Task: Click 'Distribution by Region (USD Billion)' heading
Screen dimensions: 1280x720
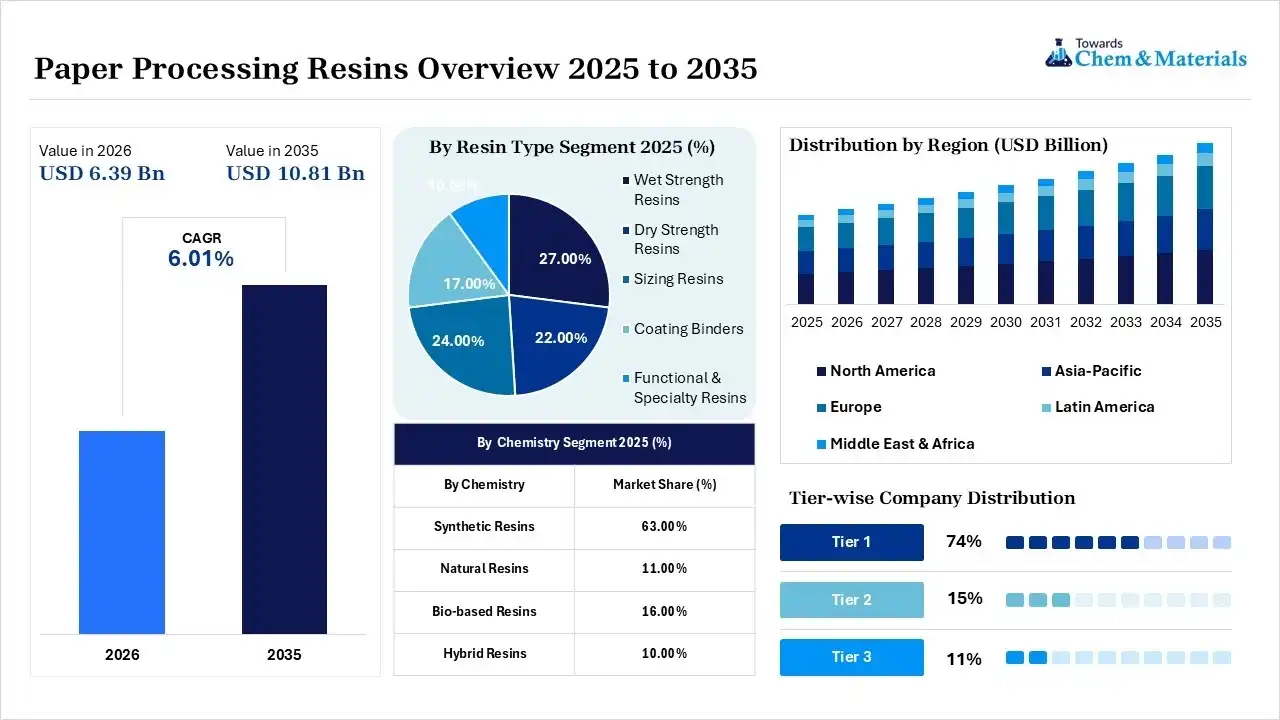Action: pos(948,145)
